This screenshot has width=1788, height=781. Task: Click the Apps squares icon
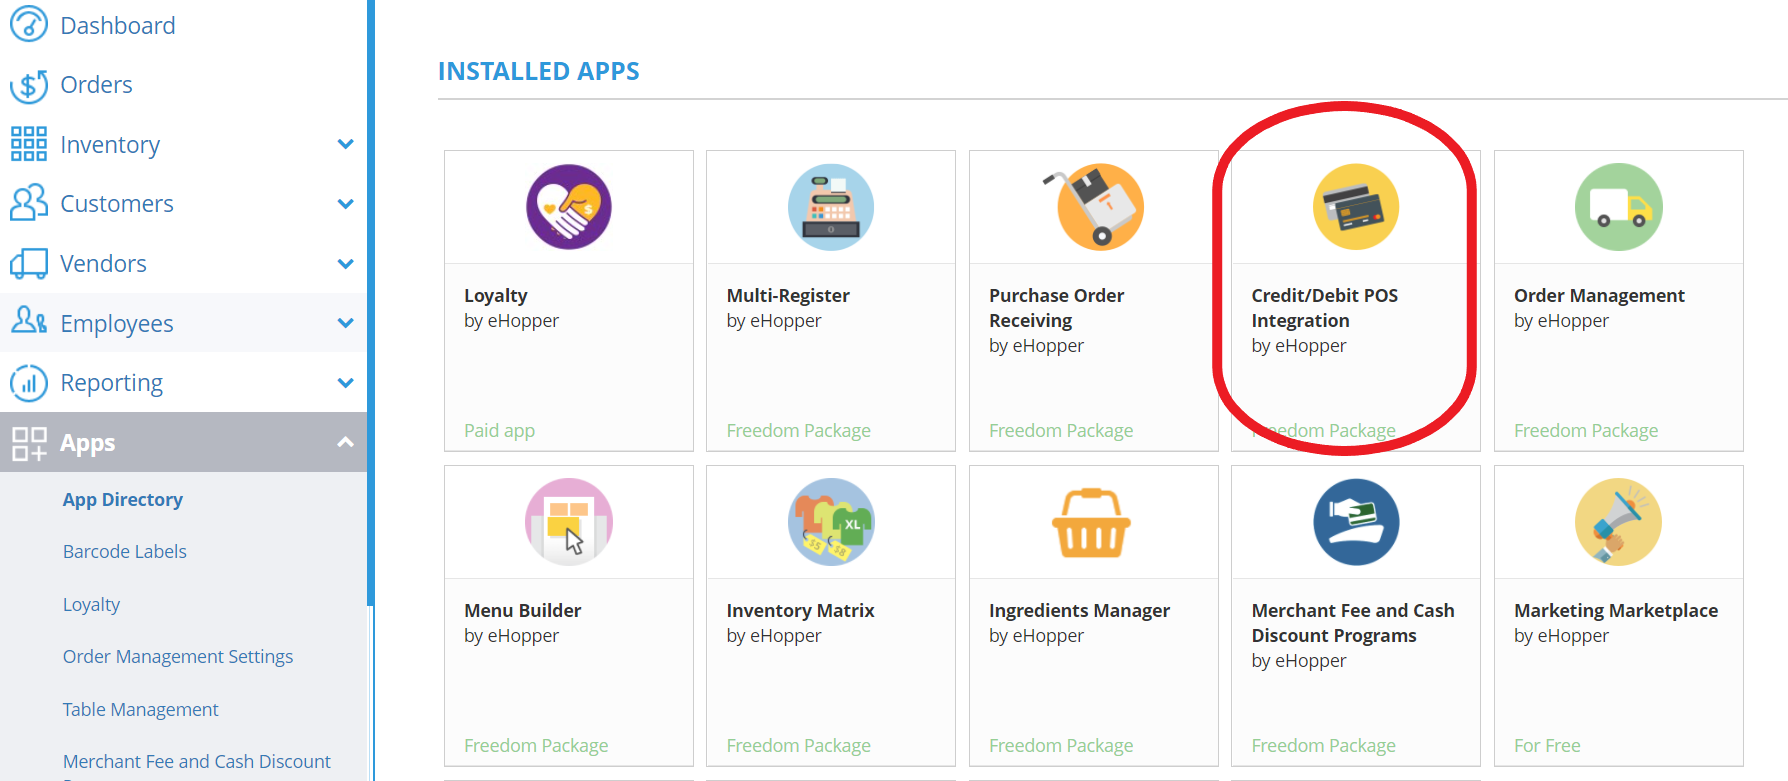point(29,443)
